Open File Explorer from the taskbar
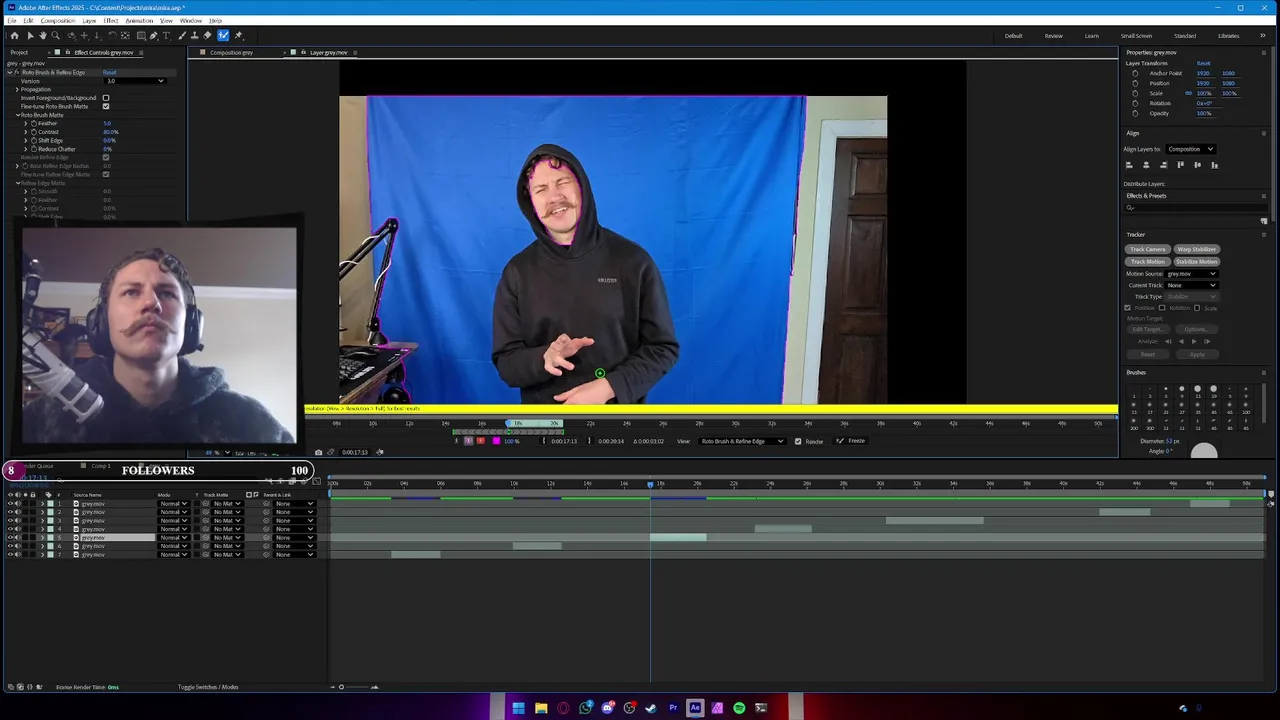The height and width of the screenshot is (720, 1280). tap(541, 708)
